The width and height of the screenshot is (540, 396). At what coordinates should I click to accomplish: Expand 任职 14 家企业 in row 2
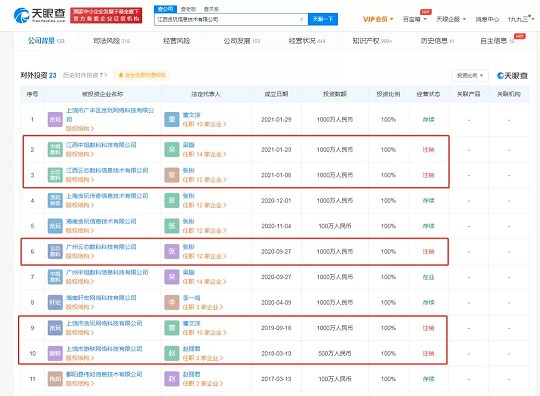click(205, 154)
